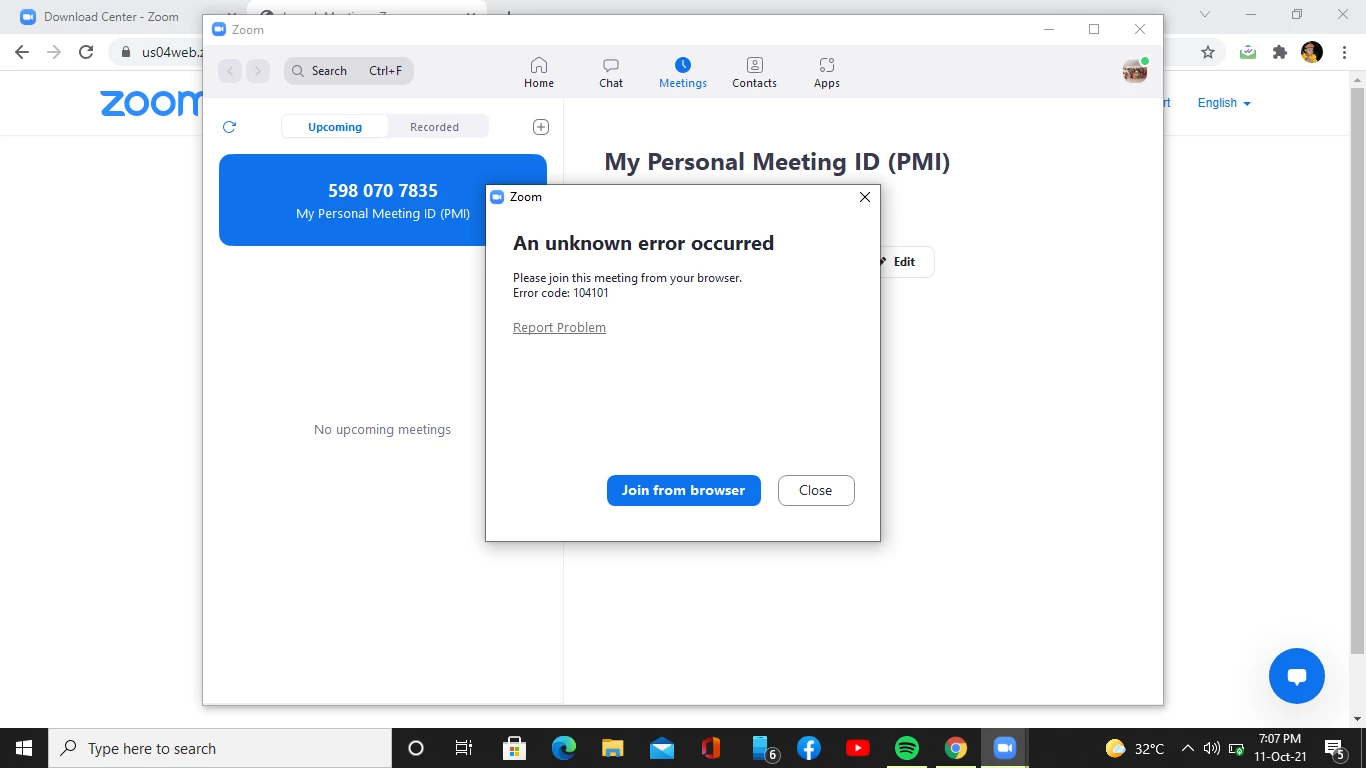Open the Contacts tab in Zoom
The image size is (1366, 768).
(754, 73)
